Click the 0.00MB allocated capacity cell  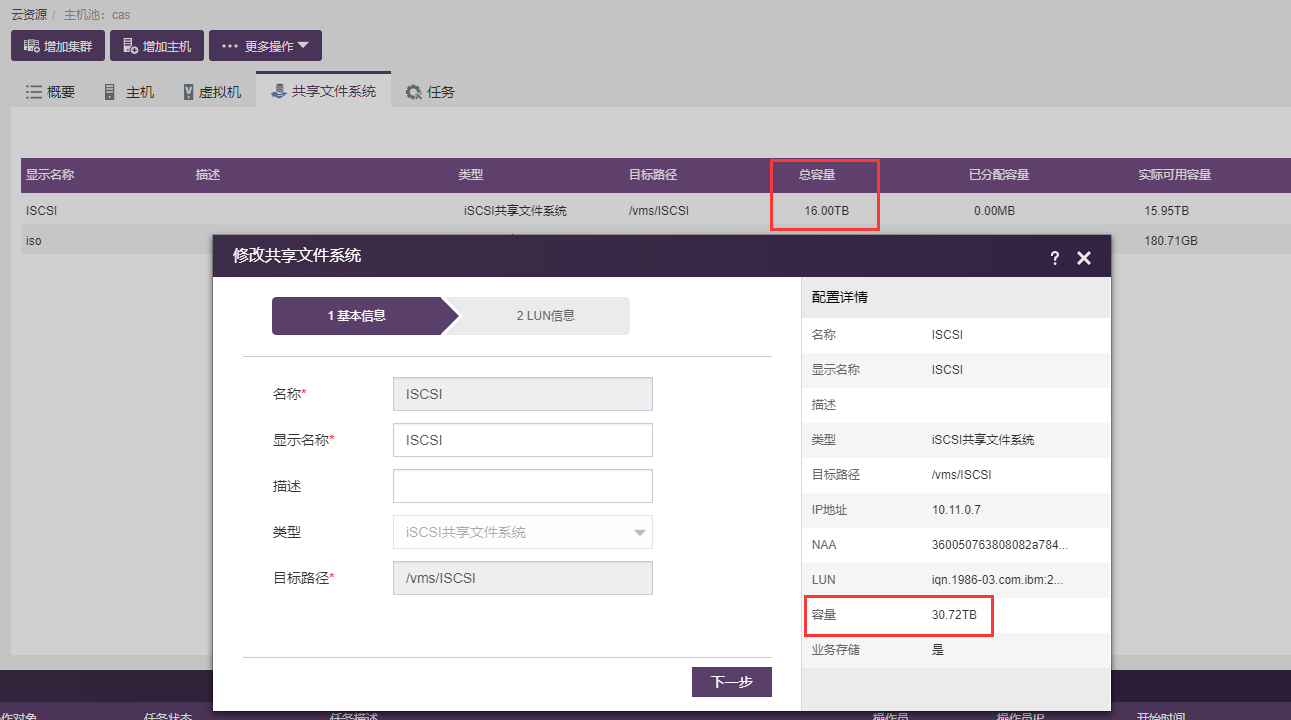coord(994,211)
